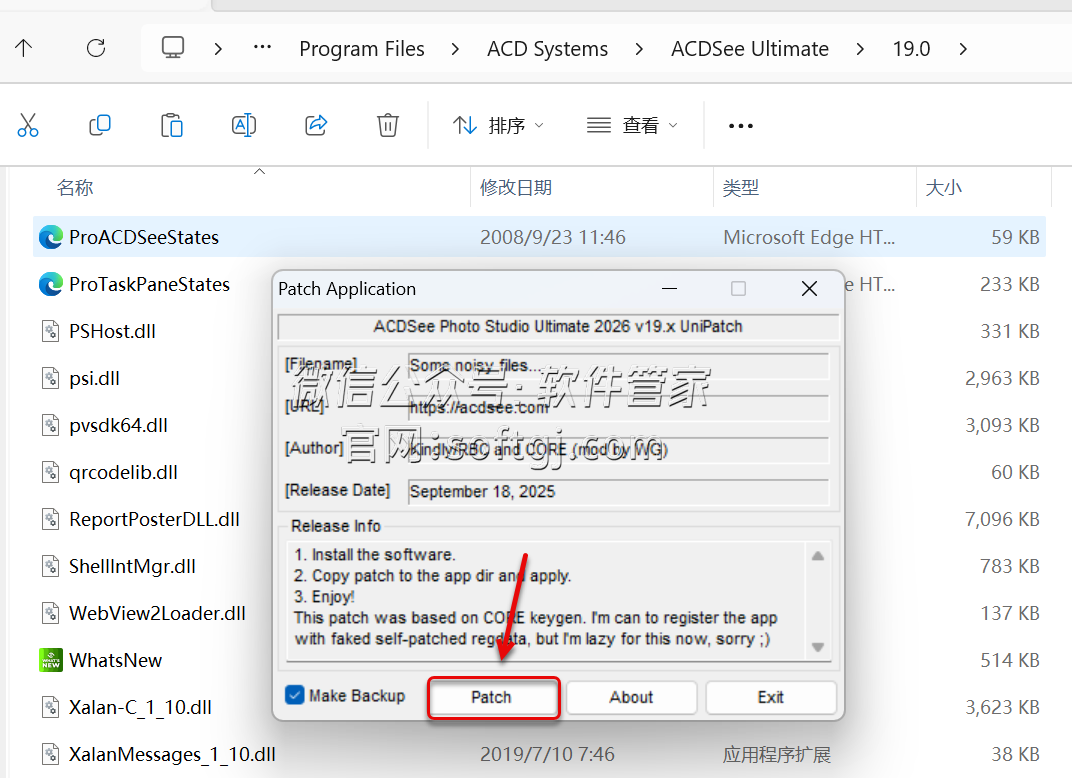Click the Cut scissors icon

click(x=28, y=125)
